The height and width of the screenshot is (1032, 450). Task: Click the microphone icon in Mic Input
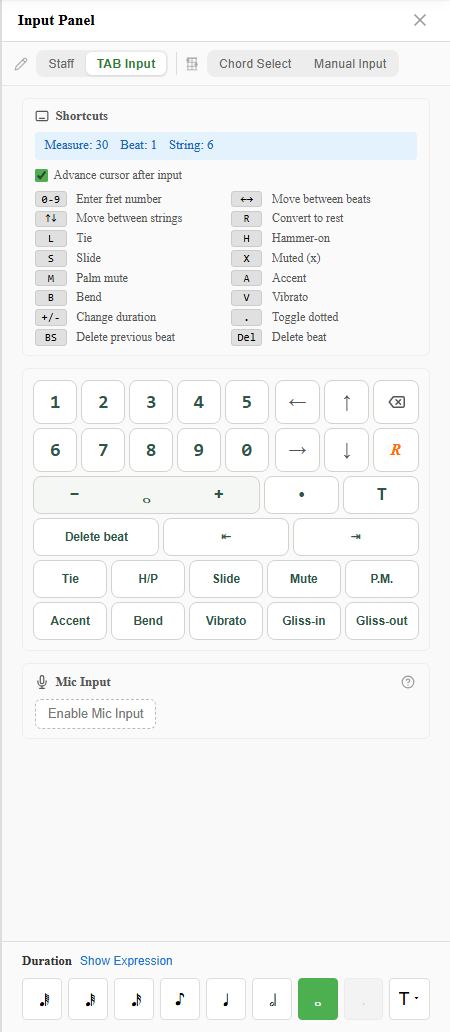(x=42, y=682)
